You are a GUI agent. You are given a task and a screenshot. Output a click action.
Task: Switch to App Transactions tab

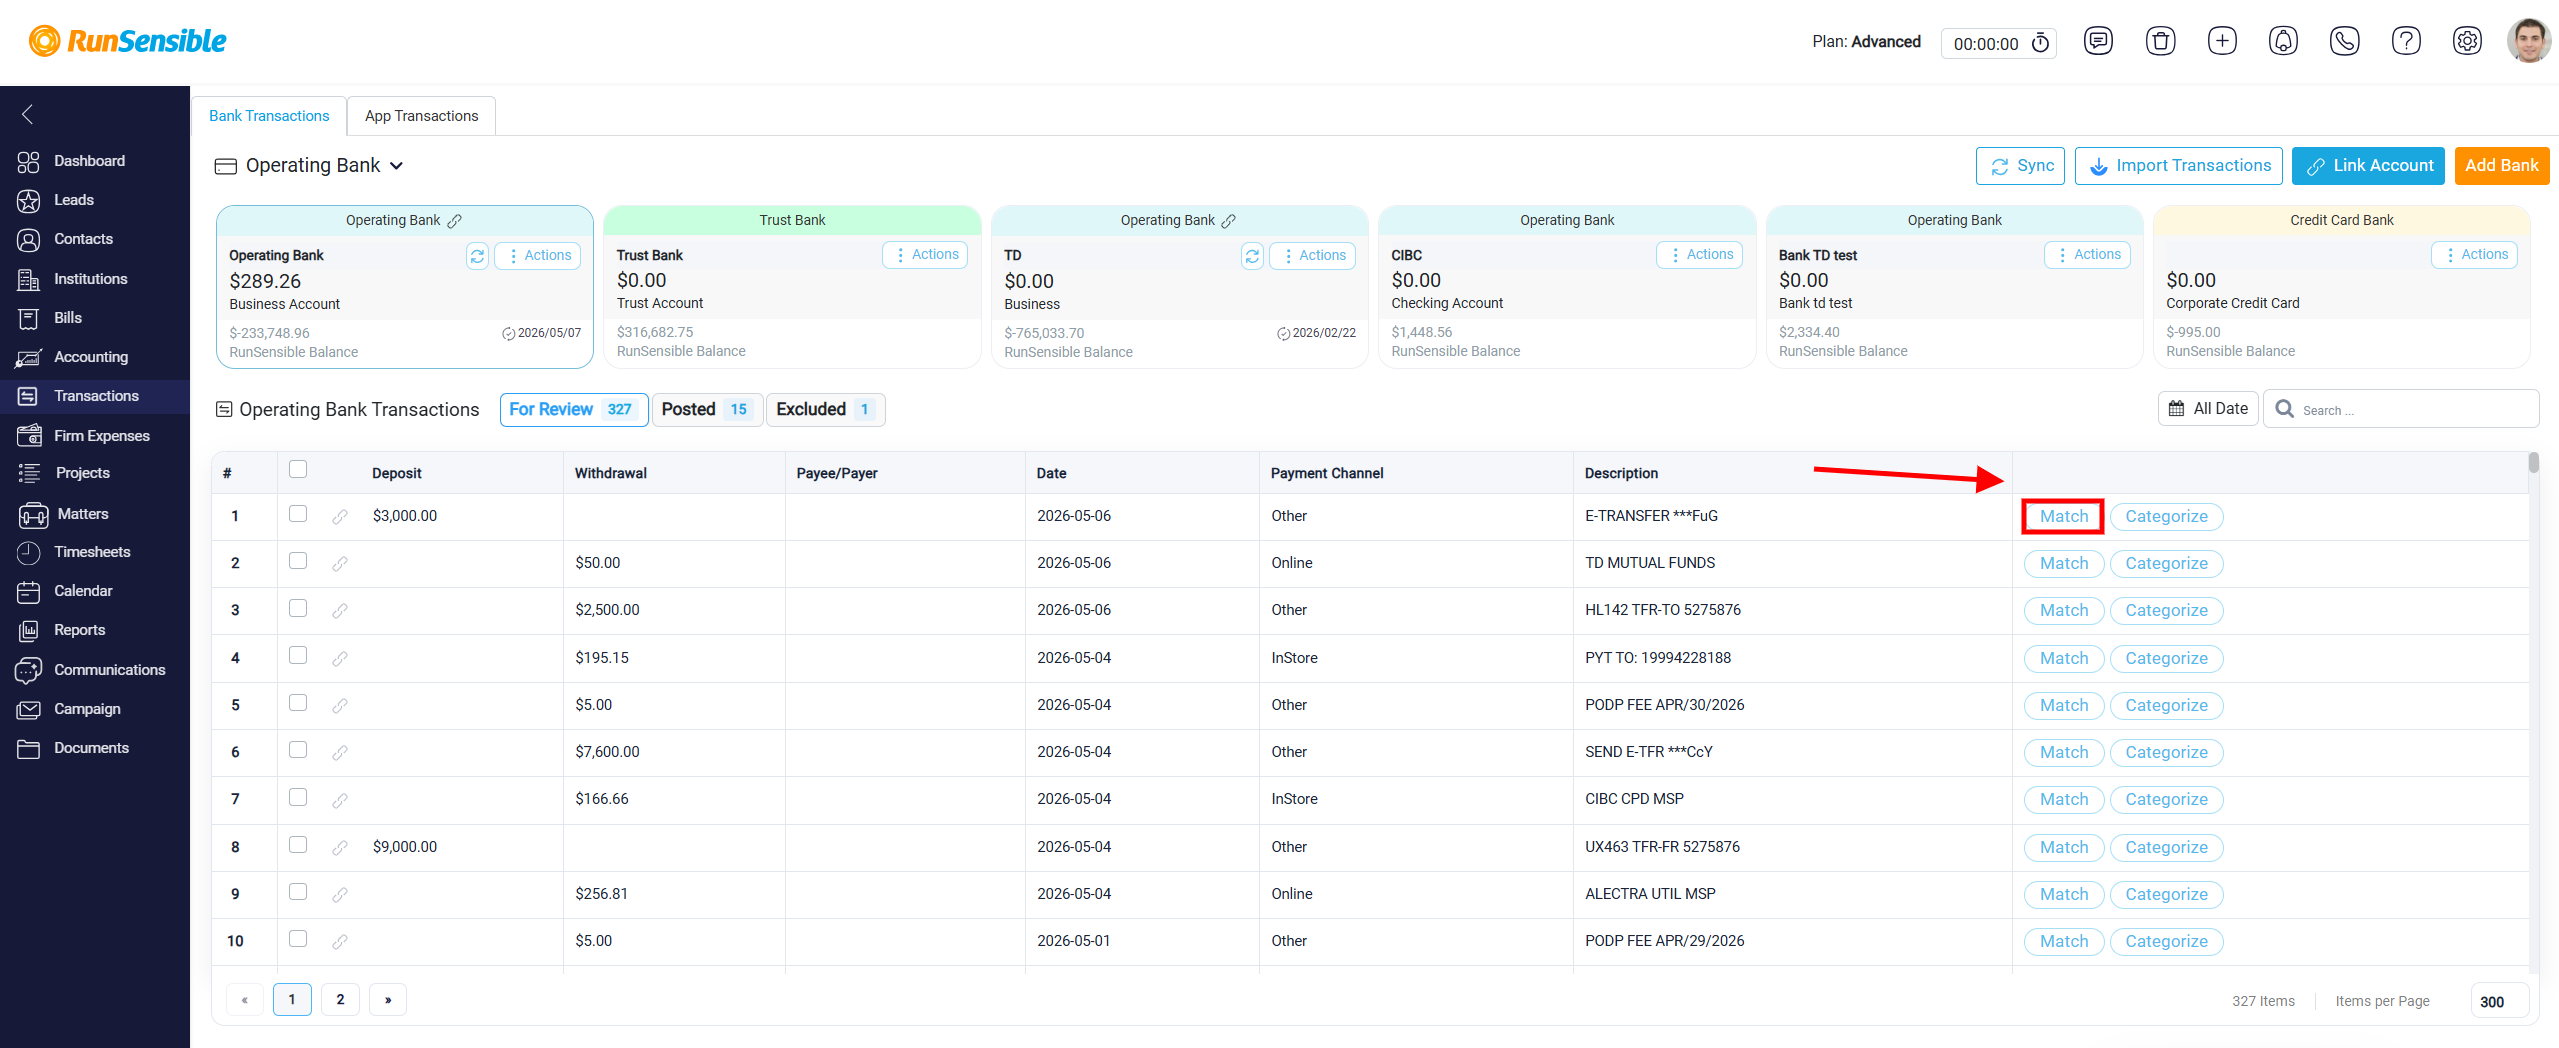[x=421, y=116]
